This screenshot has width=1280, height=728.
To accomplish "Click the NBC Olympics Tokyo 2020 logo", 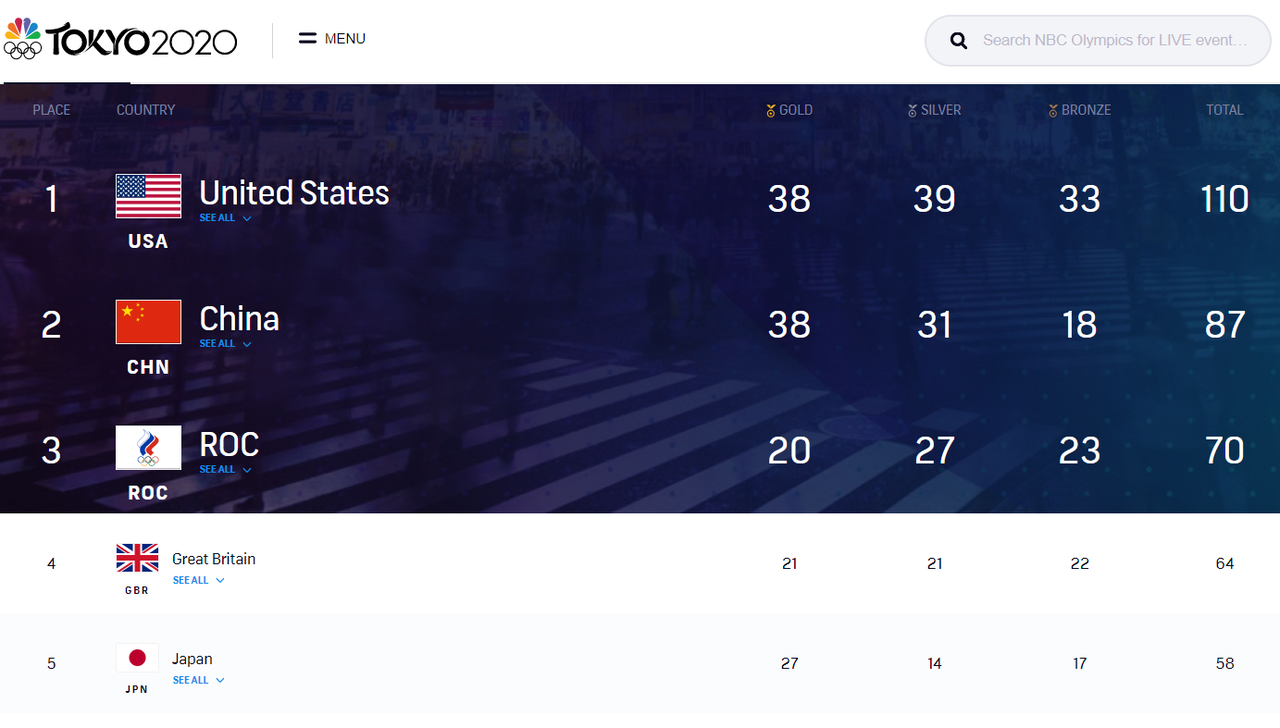I will [x=121, y=40].
